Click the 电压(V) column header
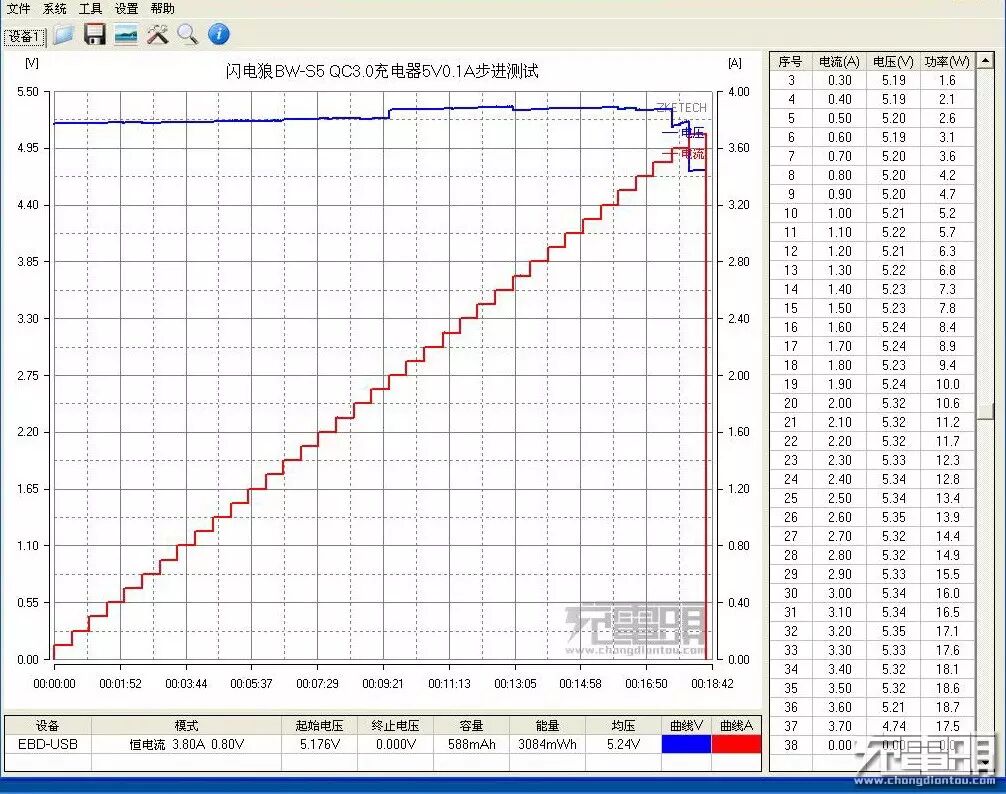 tap(893, 62)
